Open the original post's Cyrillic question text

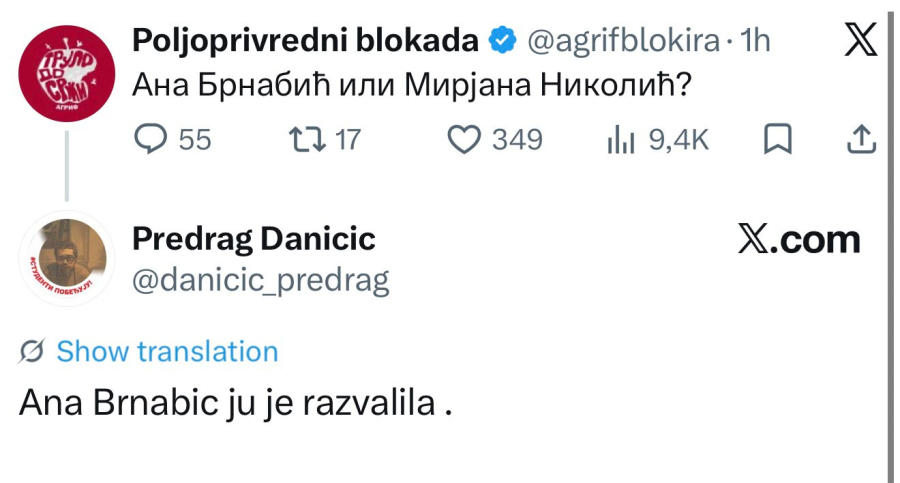pyautogui.click(x=412, y=86)
